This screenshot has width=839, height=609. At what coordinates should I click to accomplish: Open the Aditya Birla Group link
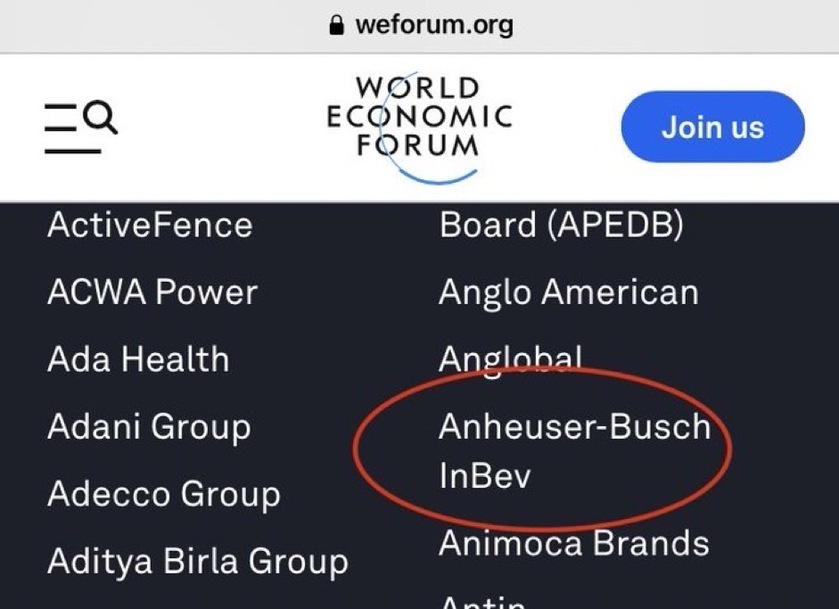(198, 561)
